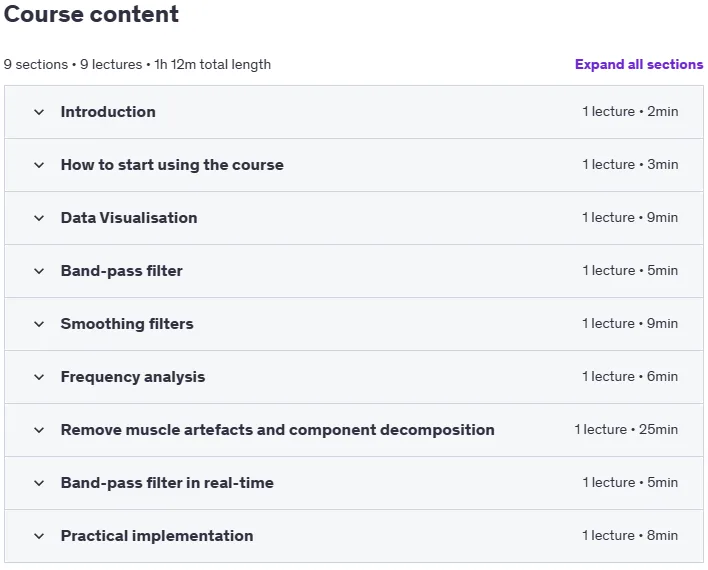Image resolution: width=708 pixels, height=570 pixels.
Task: Expand the Introduction section chevron
Action: click(39, 112)
